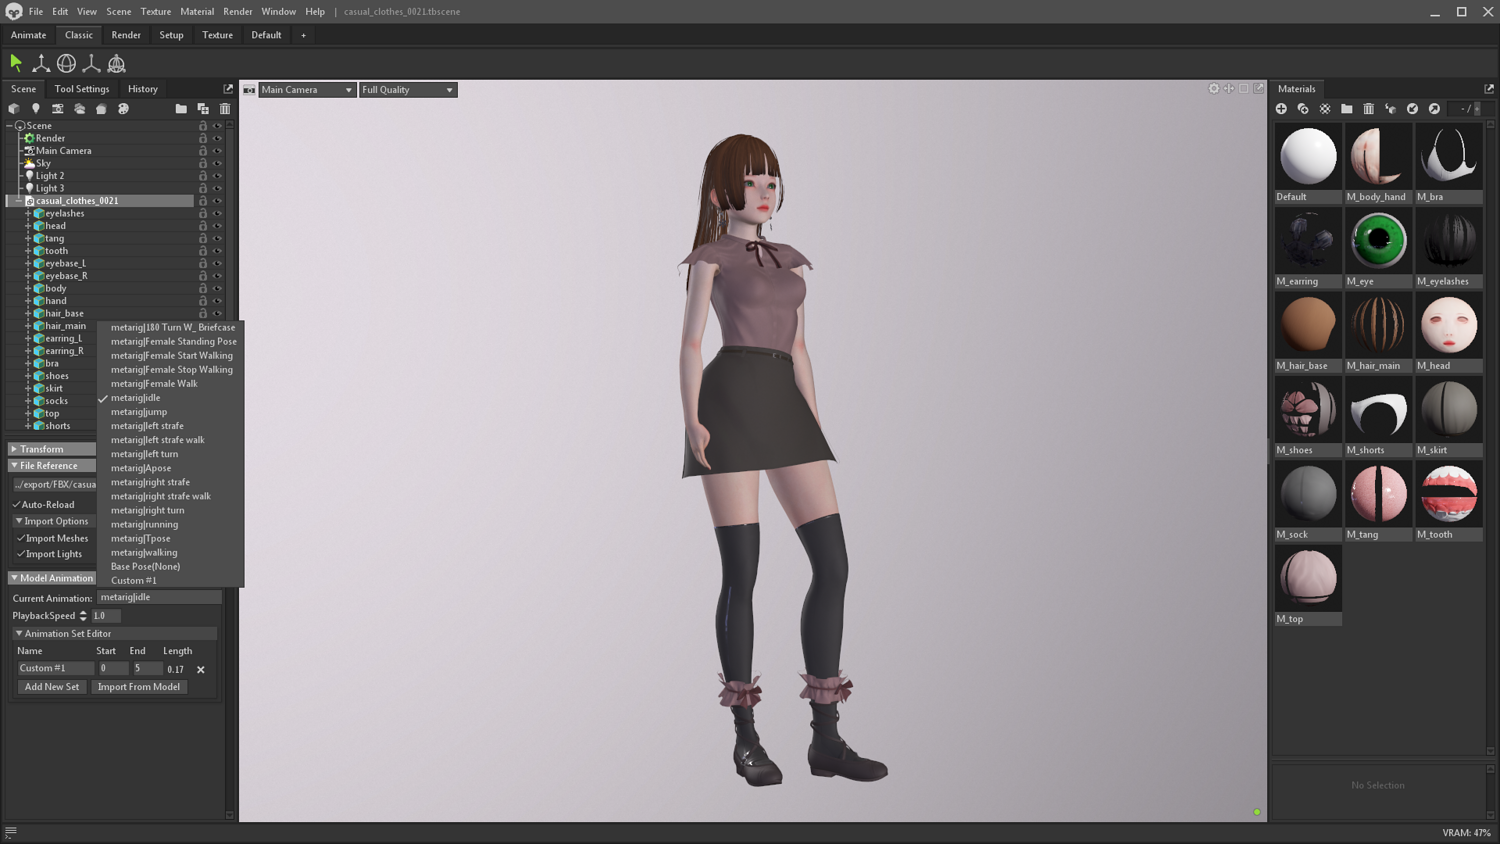1500x844 pixels.
Task: Create a new material folder
Action: [x=1347, y=109]
